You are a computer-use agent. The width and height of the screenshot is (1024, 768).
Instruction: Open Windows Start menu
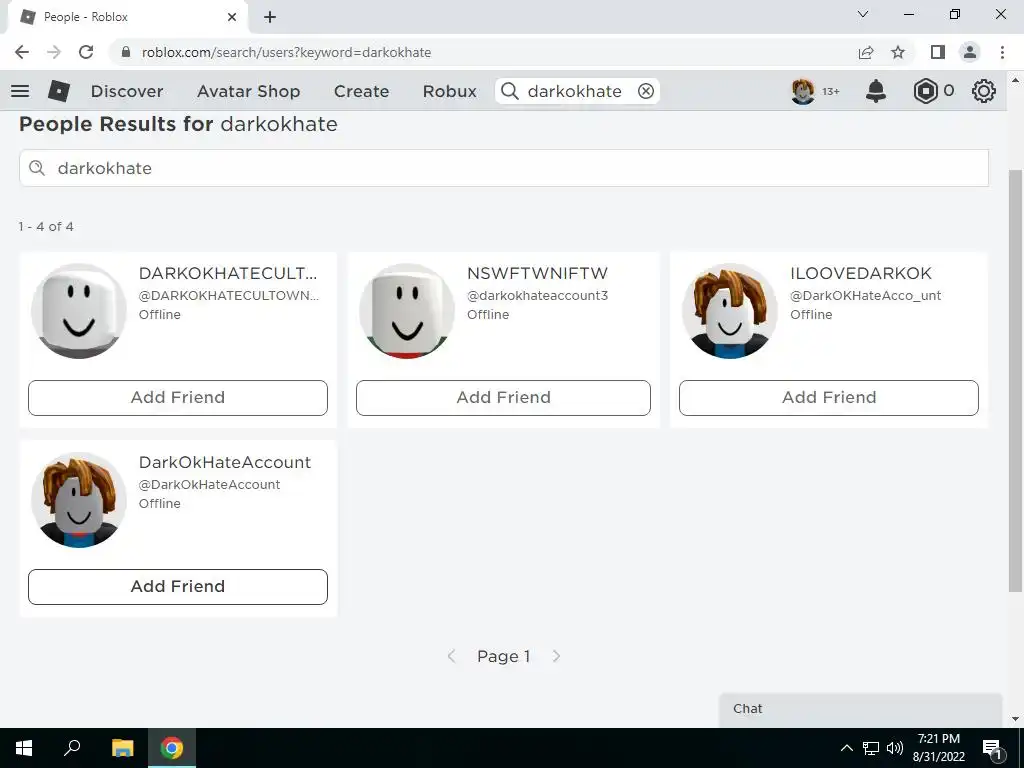(24, 748)
